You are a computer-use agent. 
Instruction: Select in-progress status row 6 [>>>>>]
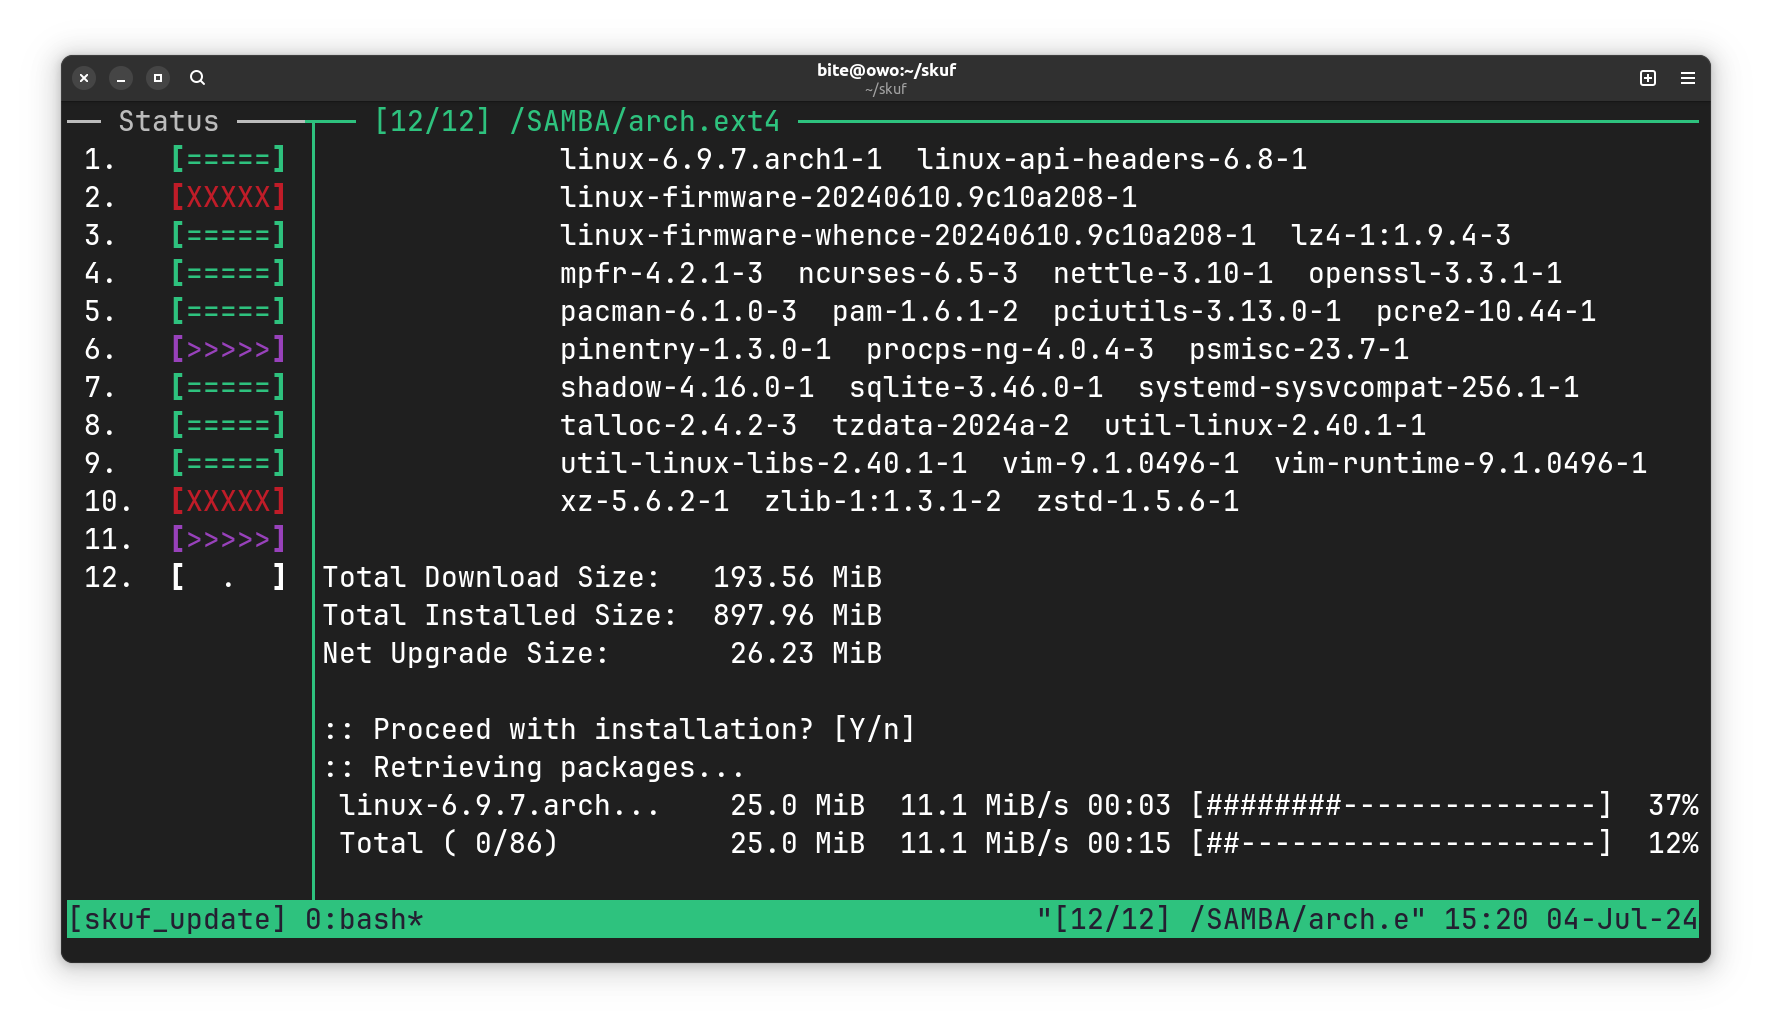point(228,349)
